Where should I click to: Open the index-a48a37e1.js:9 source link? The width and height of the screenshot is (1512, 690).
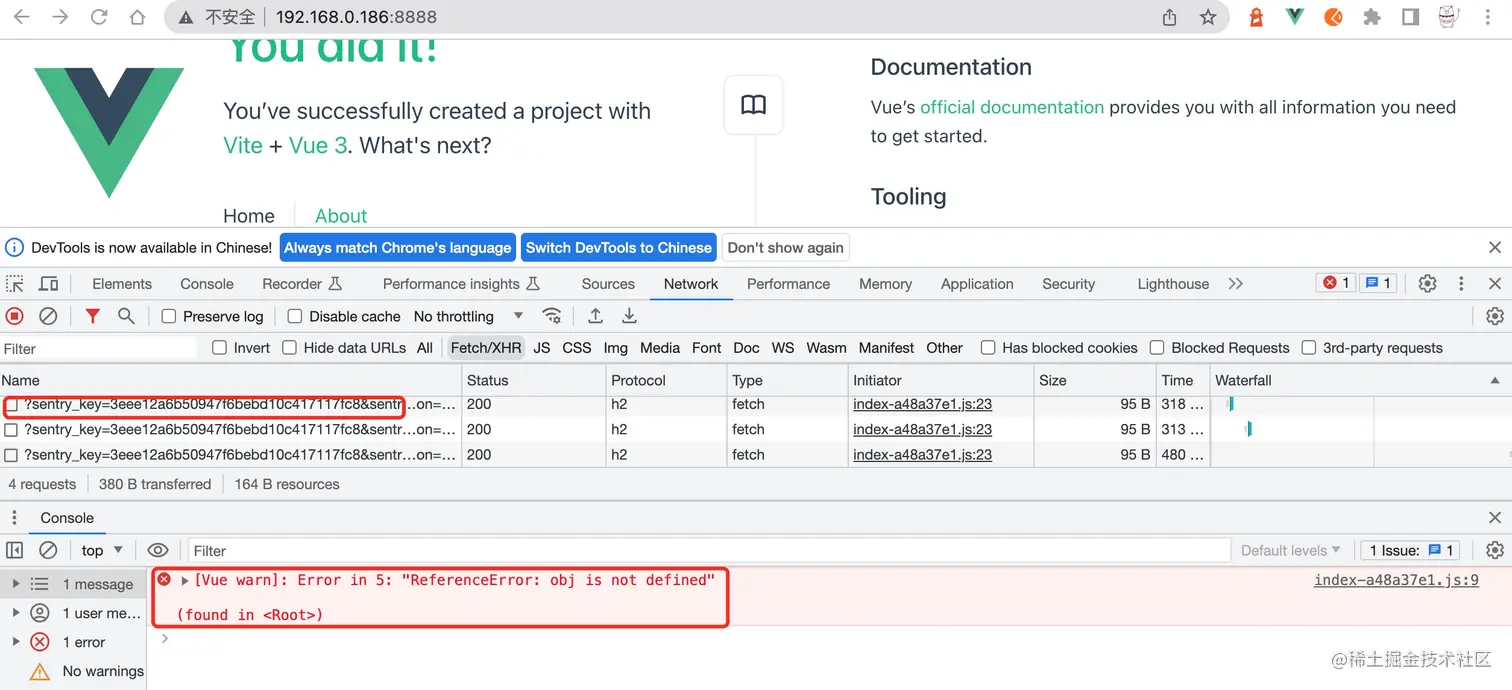coord(1396,579)
